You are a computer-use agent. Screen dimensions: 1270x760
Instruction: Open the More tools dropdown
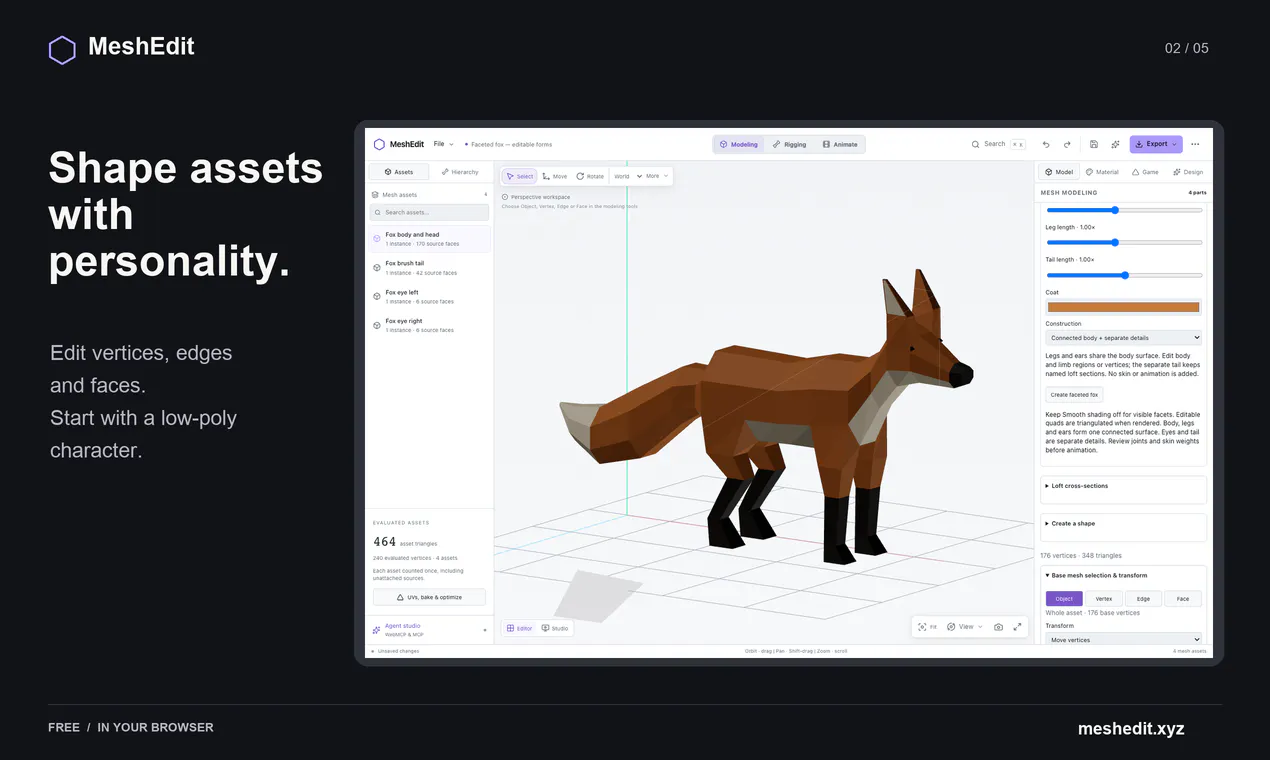point(656,176)
